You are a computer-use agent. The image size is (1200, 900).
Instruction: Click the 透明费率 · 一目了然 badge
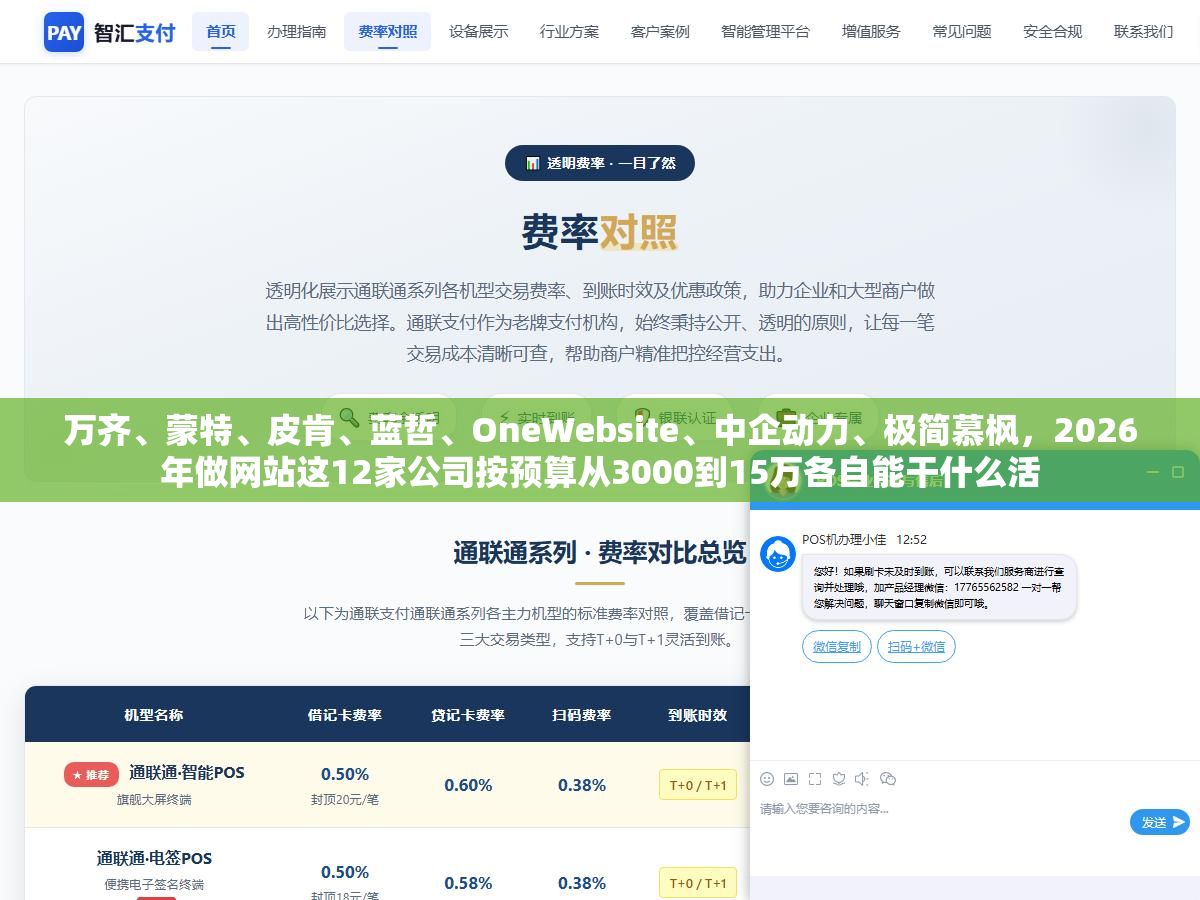point(599,163)
